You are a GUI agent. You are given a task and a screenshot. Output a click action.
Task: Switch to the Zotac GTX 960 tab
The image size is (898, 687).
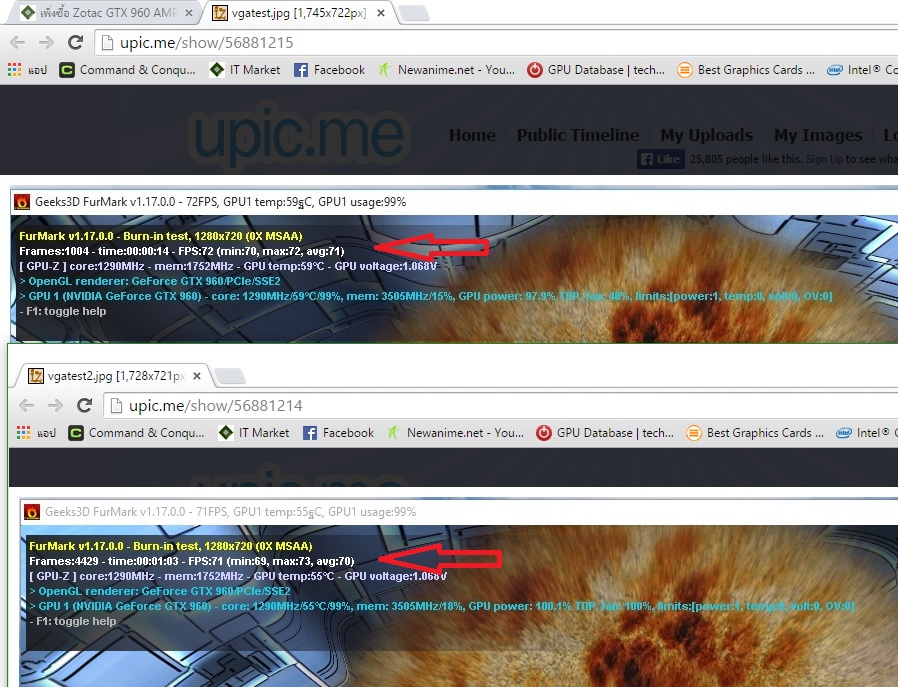pos(106,13)
